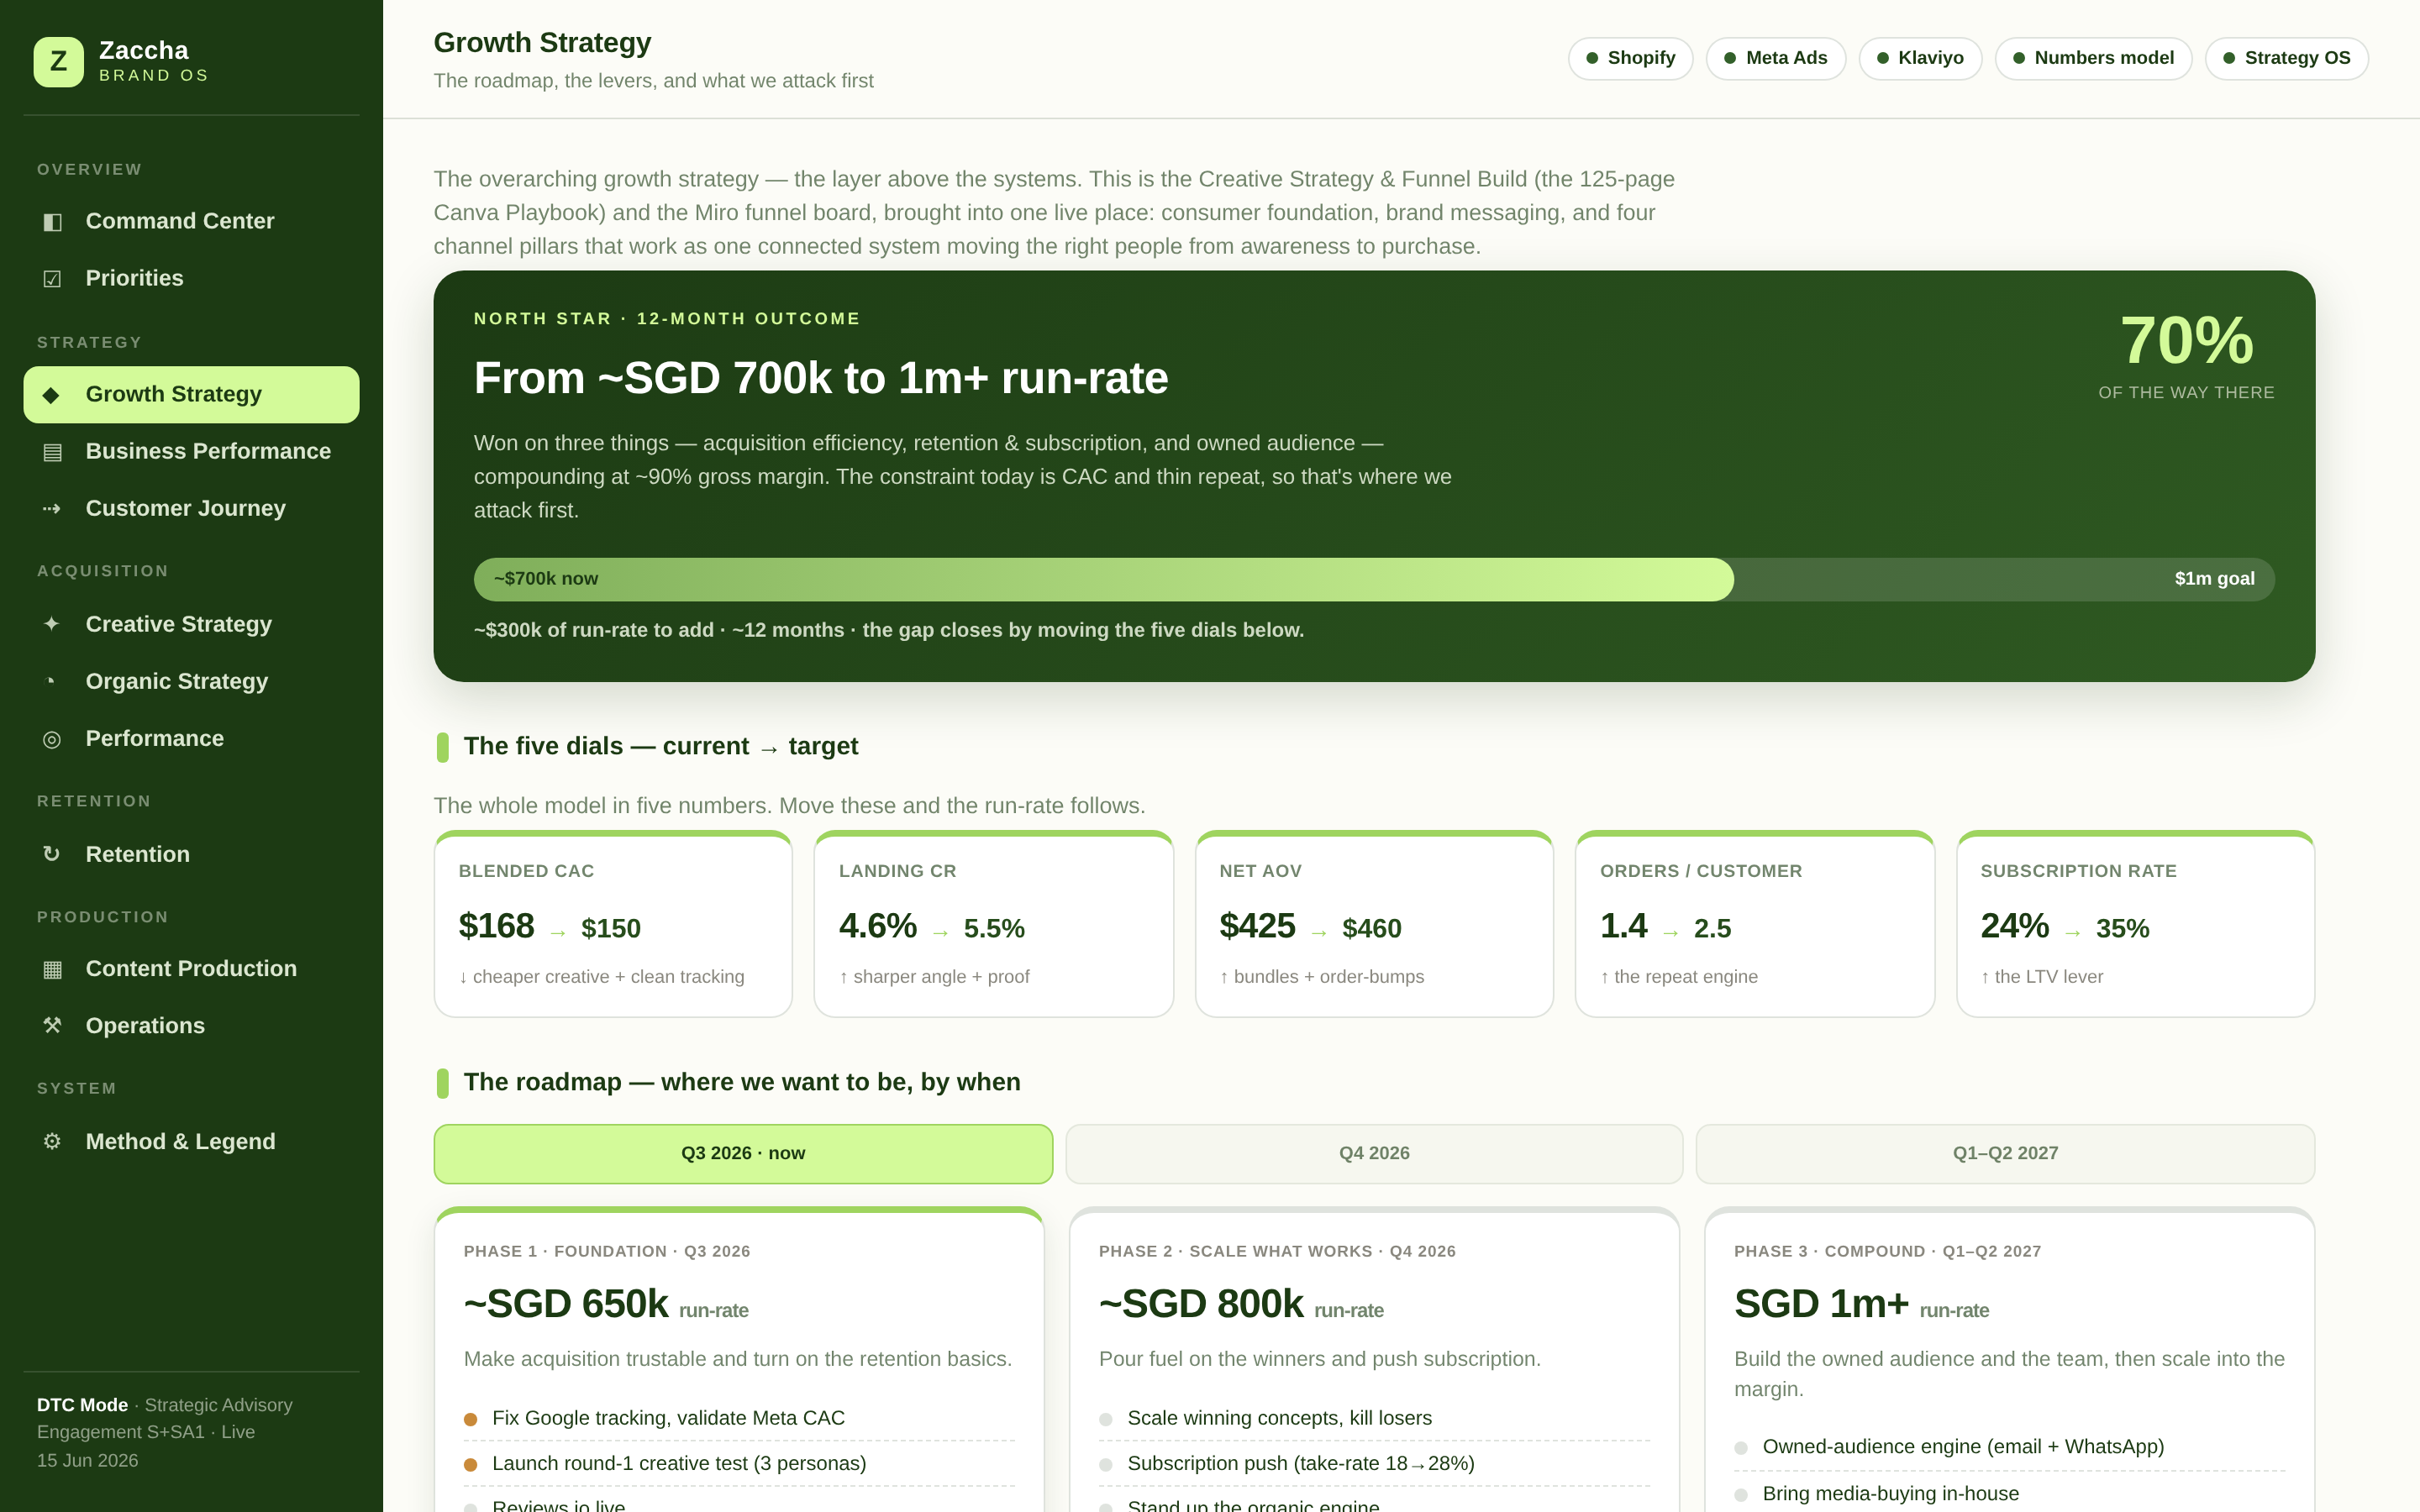The height and width of the screenshot is (1512, 2420).
Task: Click the Operations tools icon
Action: (52, 1026)
